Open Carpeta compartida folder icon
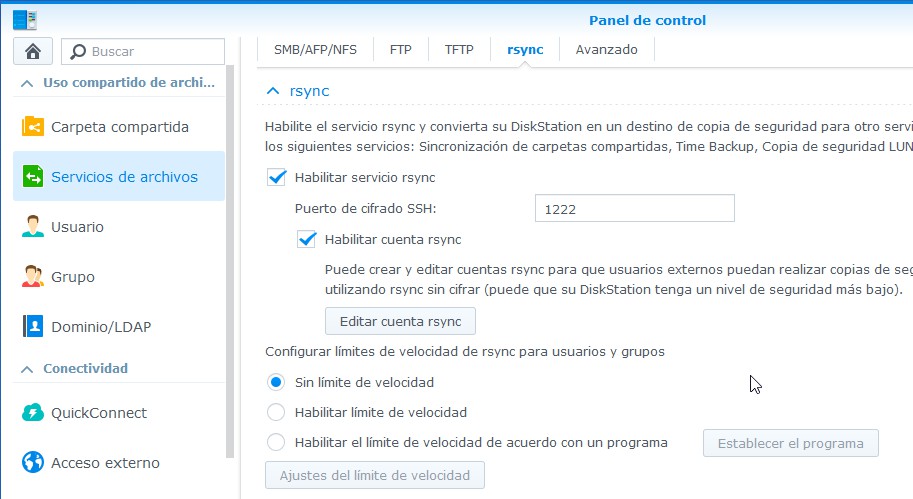The height and width of the screenshot is (499, 913). click(33, 127)
